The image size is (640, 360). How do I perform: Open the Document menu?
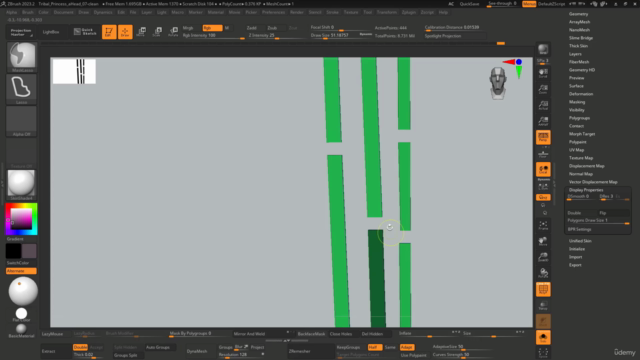(64, 12)
